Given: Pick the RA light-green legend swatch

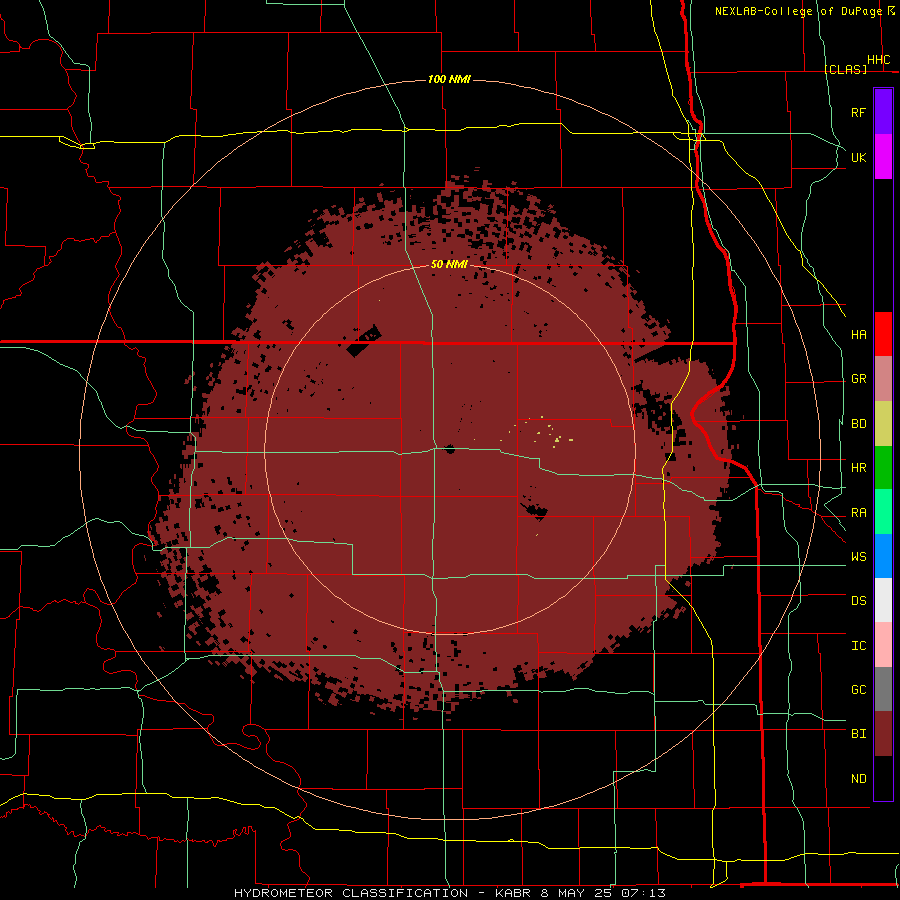Looking at the screenshot, I should [883, 512].
